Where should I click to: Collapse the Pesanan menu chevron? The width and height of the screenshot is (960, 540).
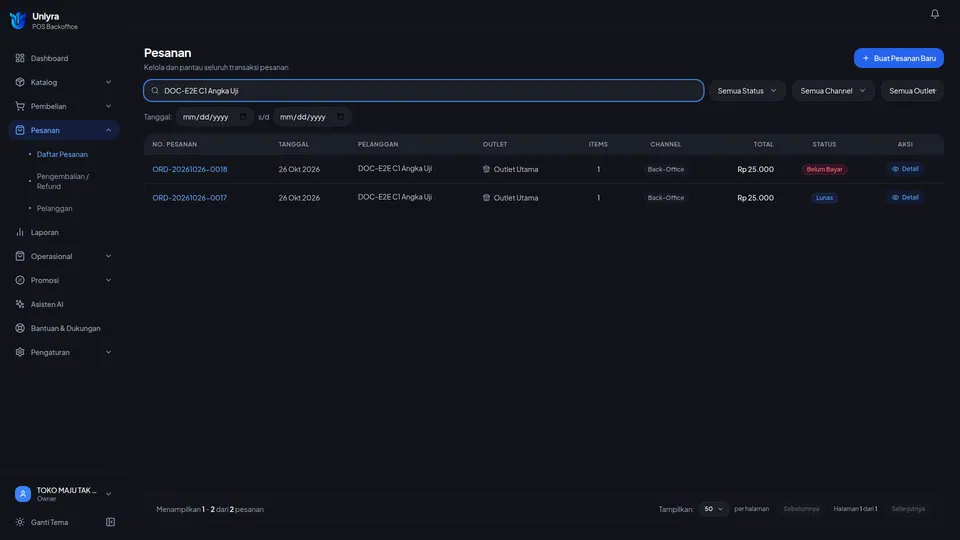(x=108, y=130)
